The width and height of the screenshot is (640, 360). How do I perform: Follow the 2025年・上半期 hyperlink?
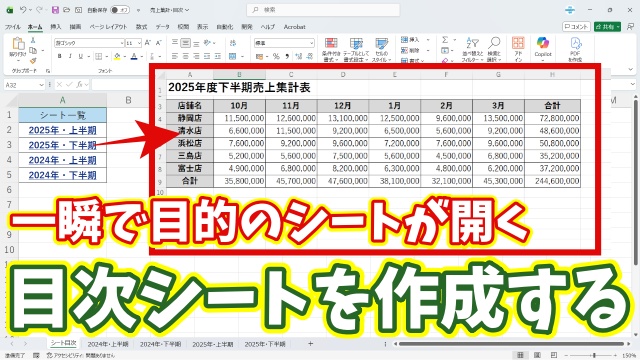tap(62, 130)
